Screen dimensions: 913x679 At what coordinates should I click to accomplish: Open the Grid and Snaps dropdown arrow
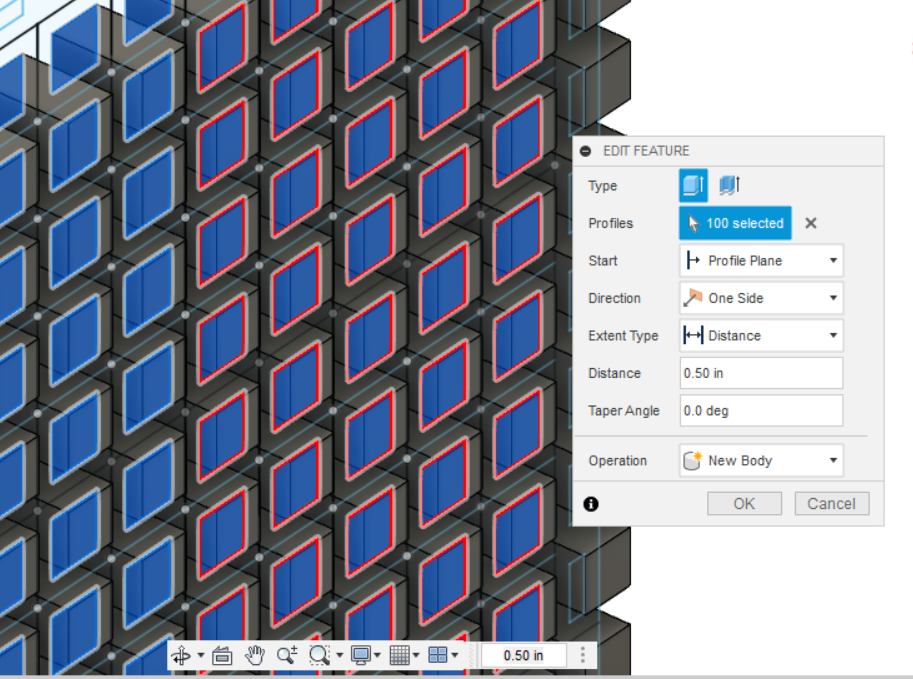(416, 655)
